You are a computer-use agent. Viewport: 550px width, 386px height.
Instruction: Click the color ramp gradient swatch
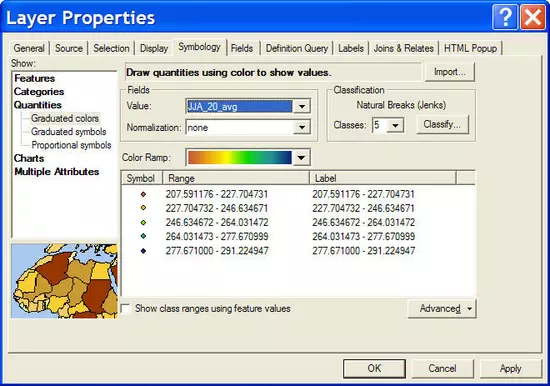240,158
